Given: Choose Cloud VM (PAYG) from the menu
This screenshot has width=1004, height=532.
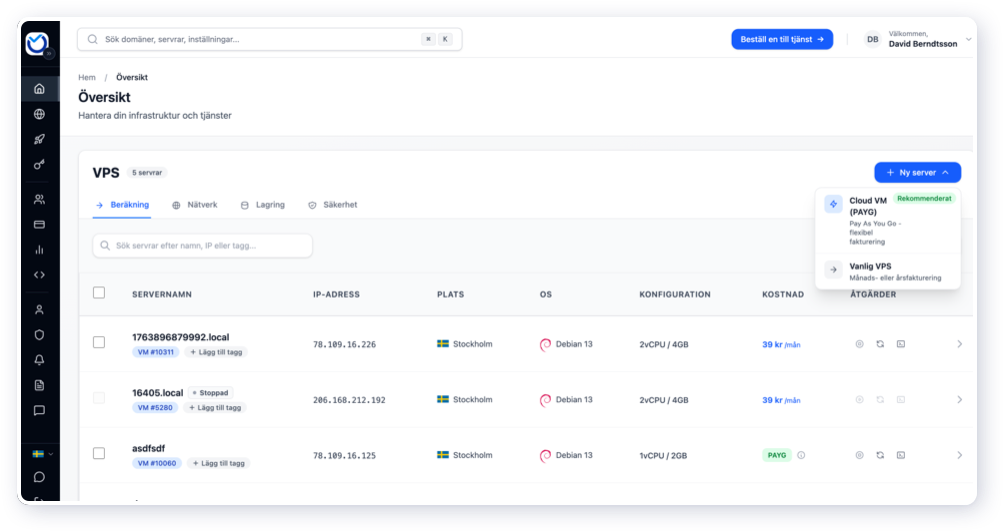Looking at the screenshot, I should click(888, 220).
